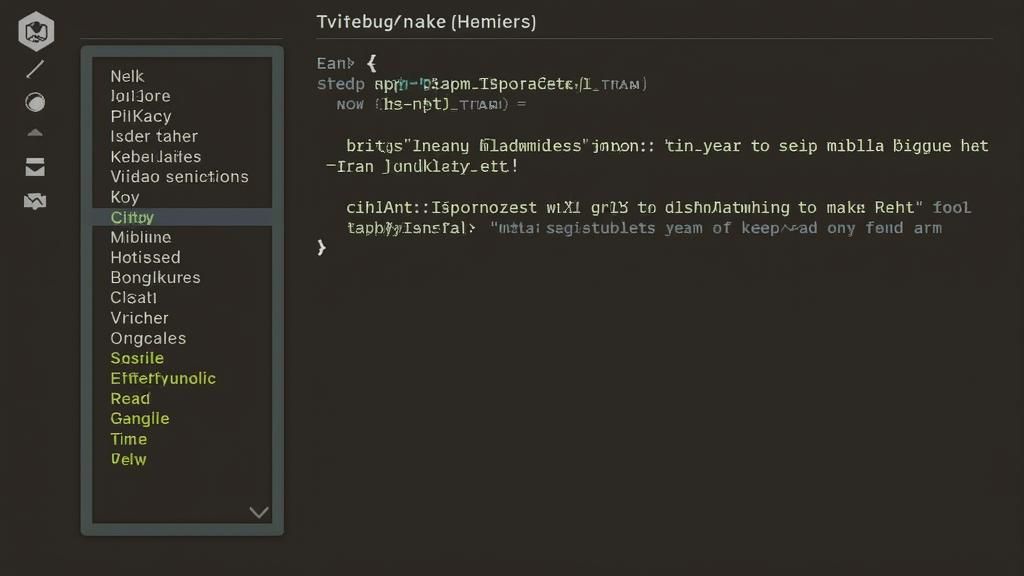Select Gangile from the list

140,418
